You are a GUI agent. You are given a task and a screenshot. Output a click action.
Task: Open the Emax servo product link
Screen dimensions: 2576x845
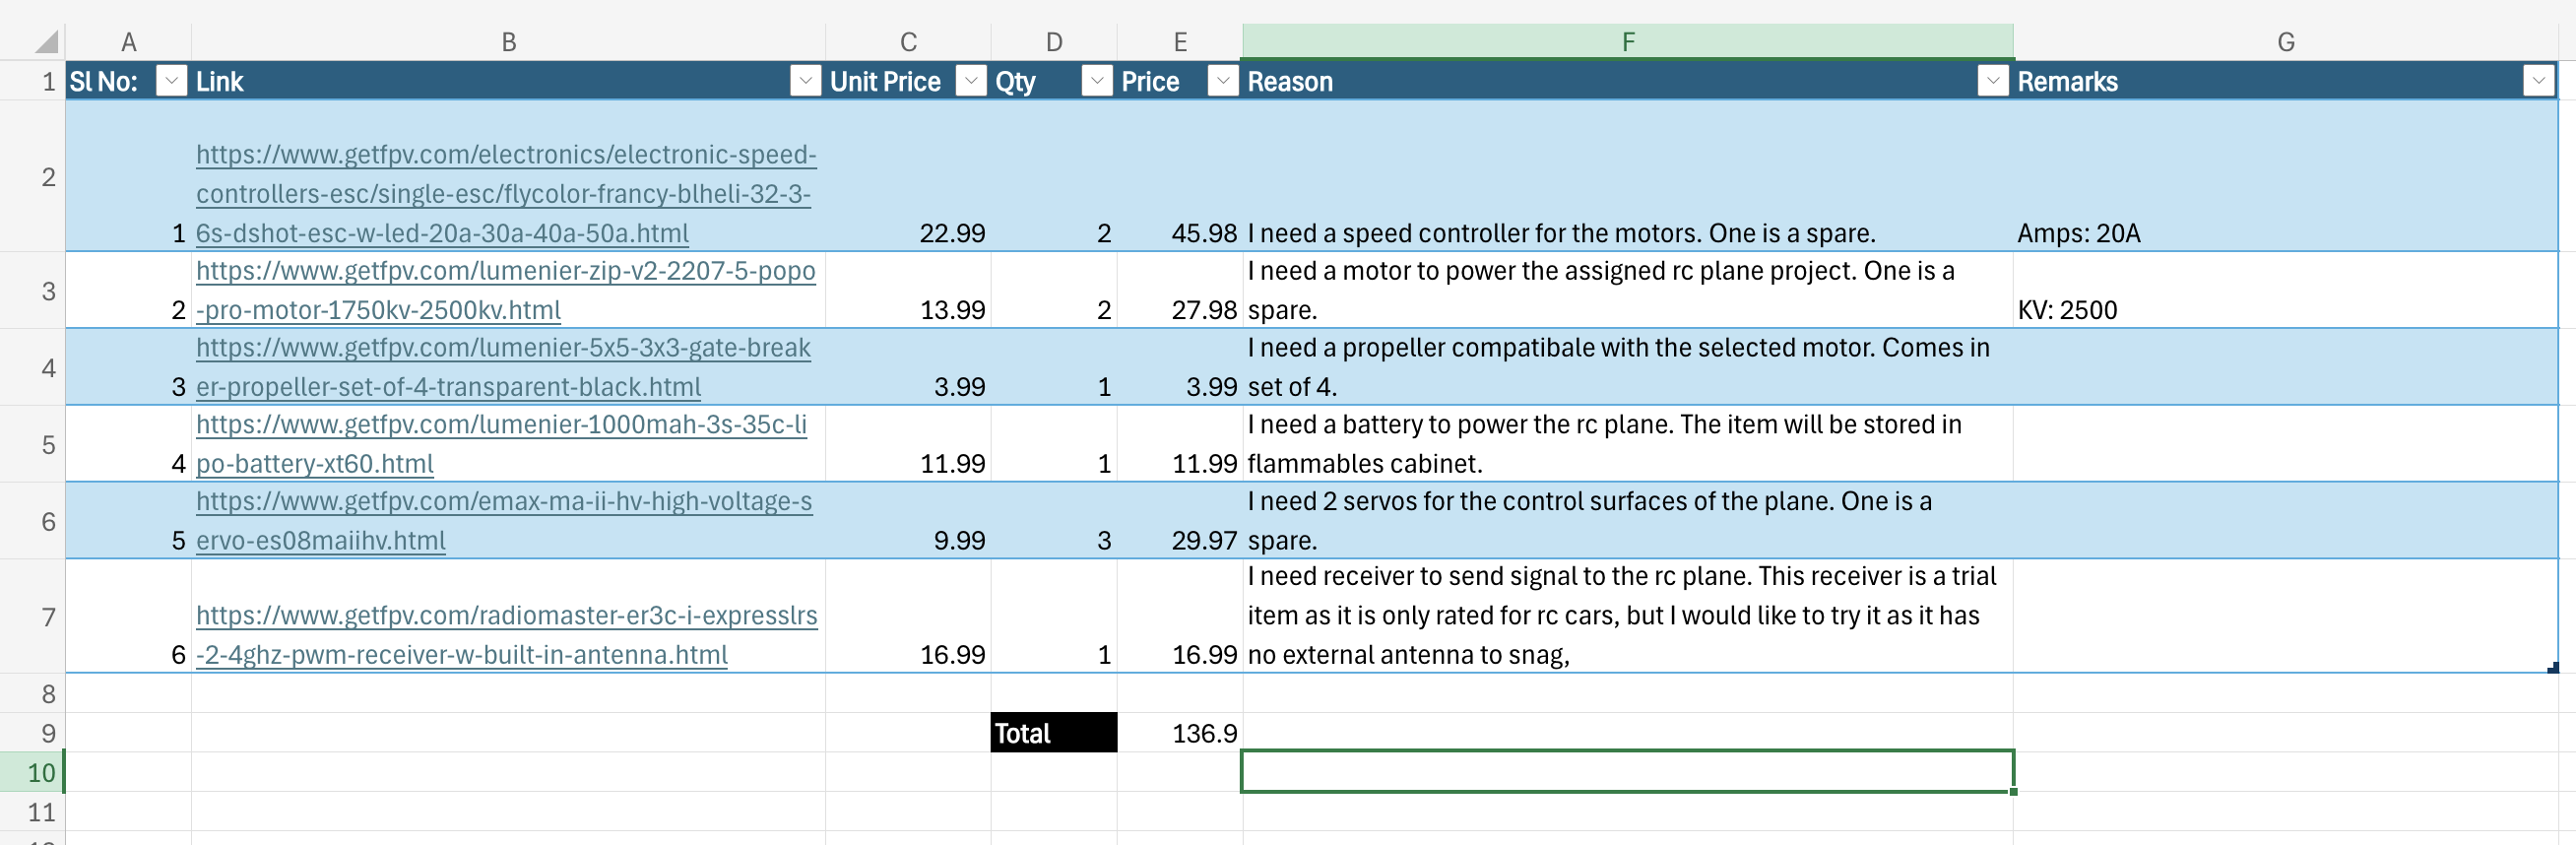click(x=504, y=520)
